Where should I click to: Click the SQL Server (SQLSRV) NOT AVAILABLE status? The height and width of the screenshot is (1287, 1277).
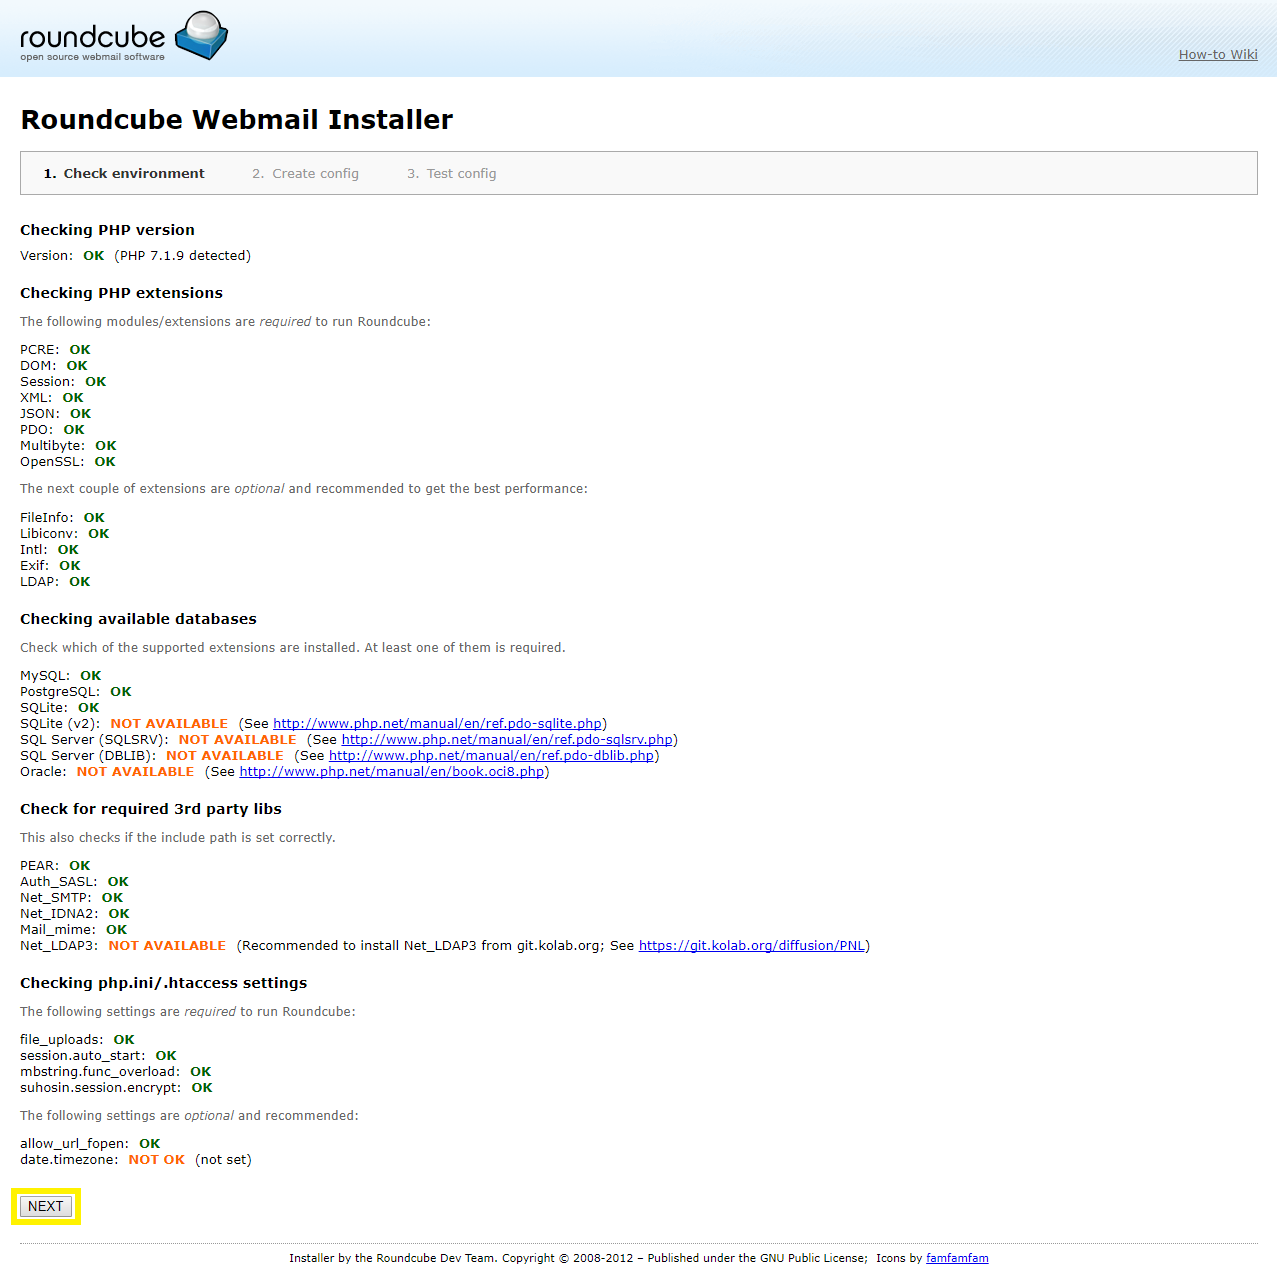click(237, 740)
